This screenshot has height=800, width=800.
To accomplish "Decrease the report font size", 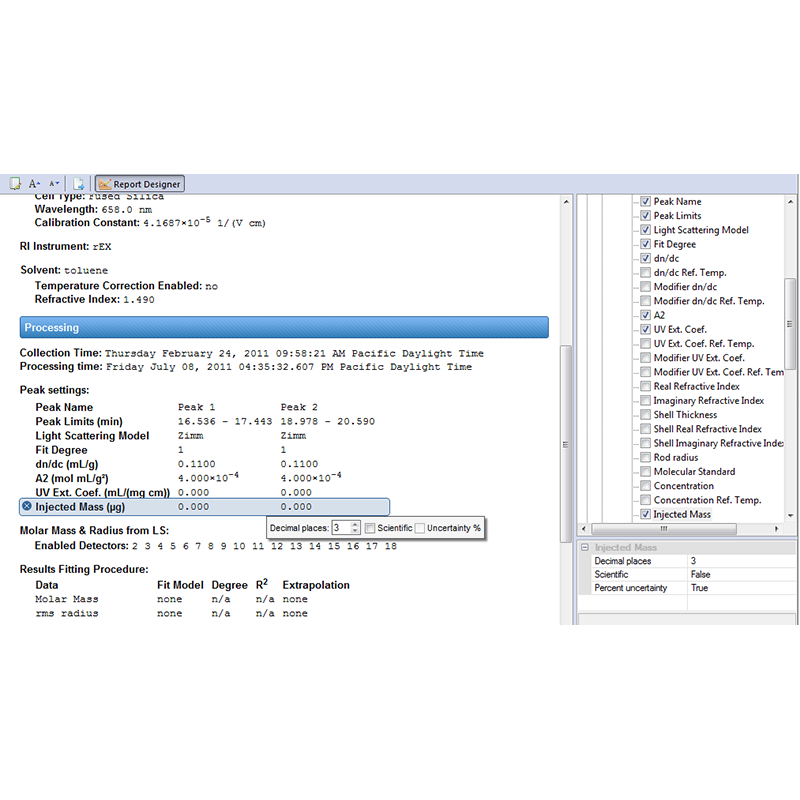I will [x=54, y=184].
